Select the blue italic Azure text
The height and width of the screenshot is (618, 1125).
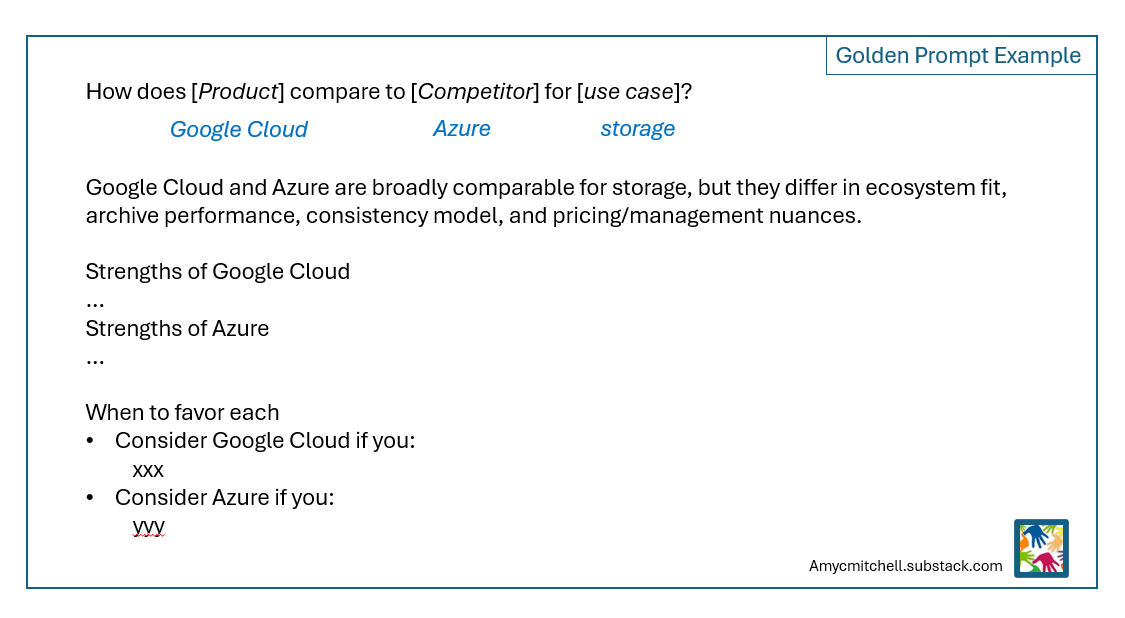point(461,129)
